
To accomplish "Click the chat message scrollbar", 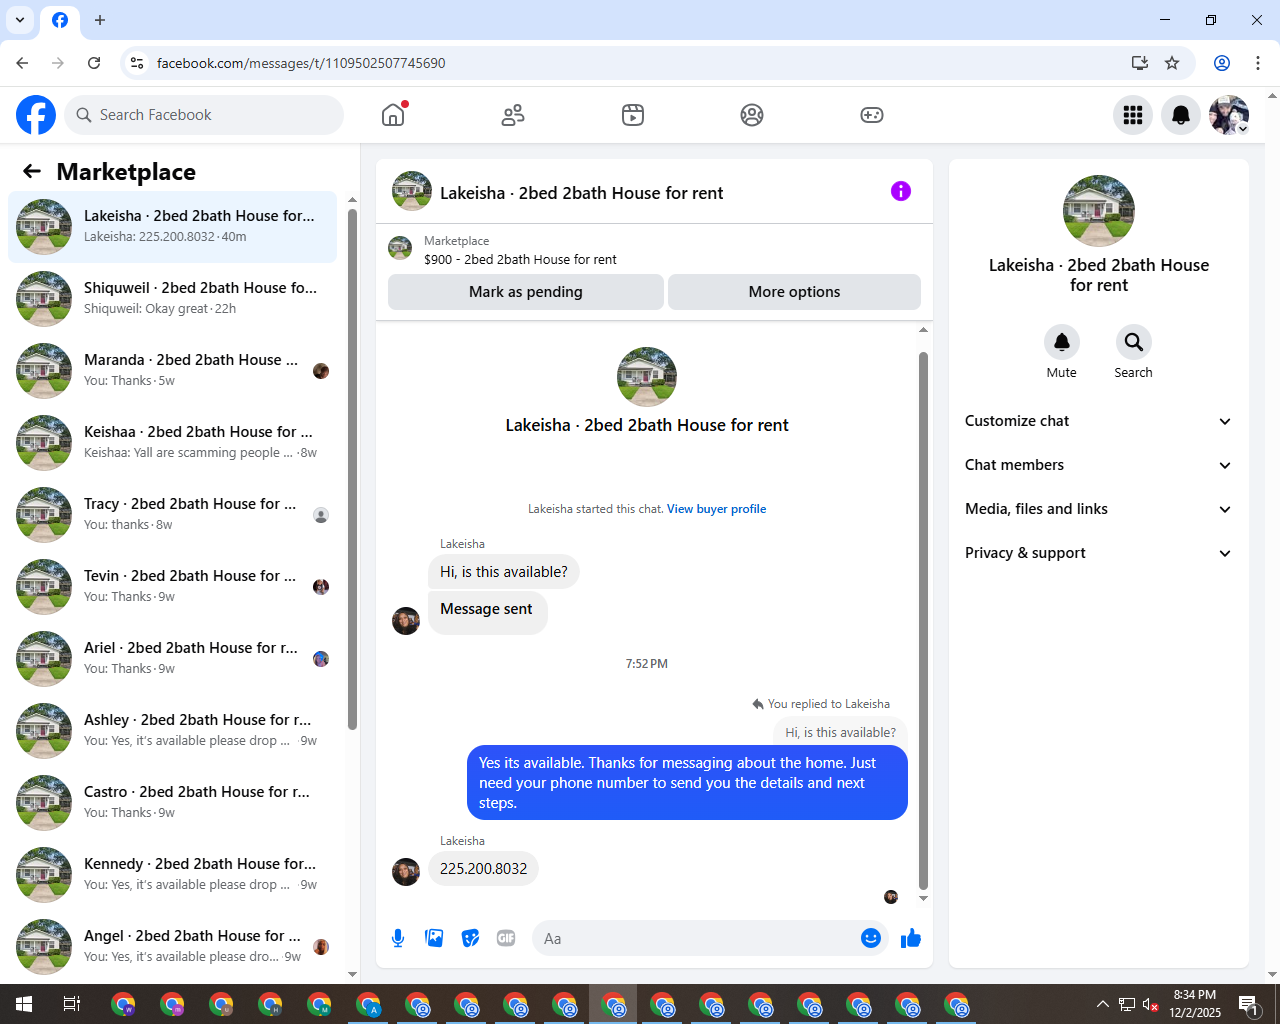I will 923,620.
